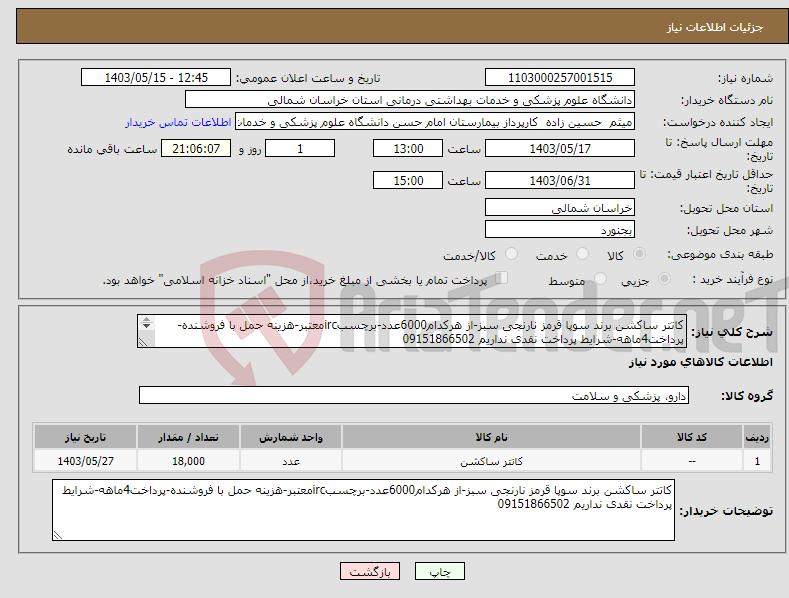Screen dimensions: 789x598
Task: Click the تاریخ نیاز column header
Action: click(86, 437)
